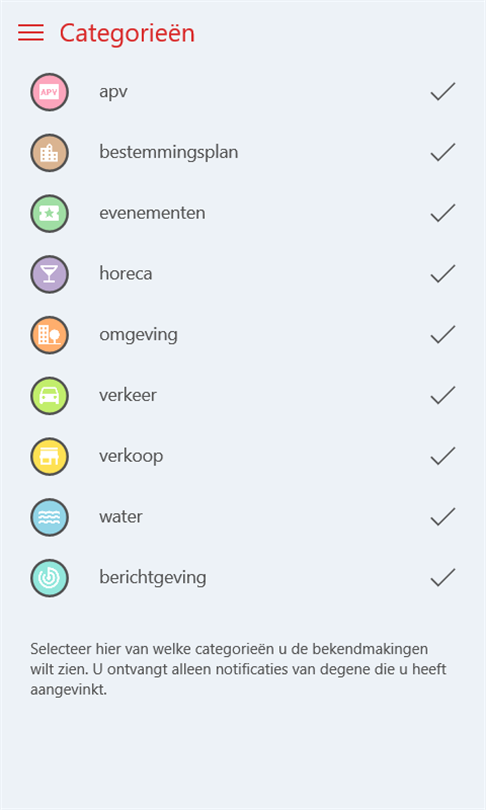
Task: Click the blue water waves icon
Action: click(49, 517)
